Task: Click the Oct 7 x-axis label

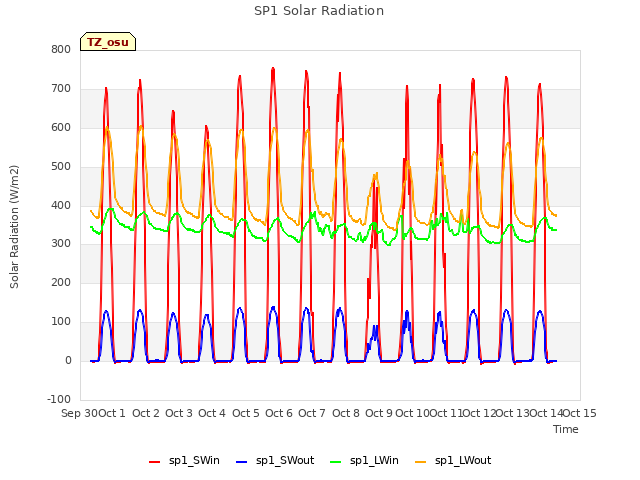Action: (312, 413)
